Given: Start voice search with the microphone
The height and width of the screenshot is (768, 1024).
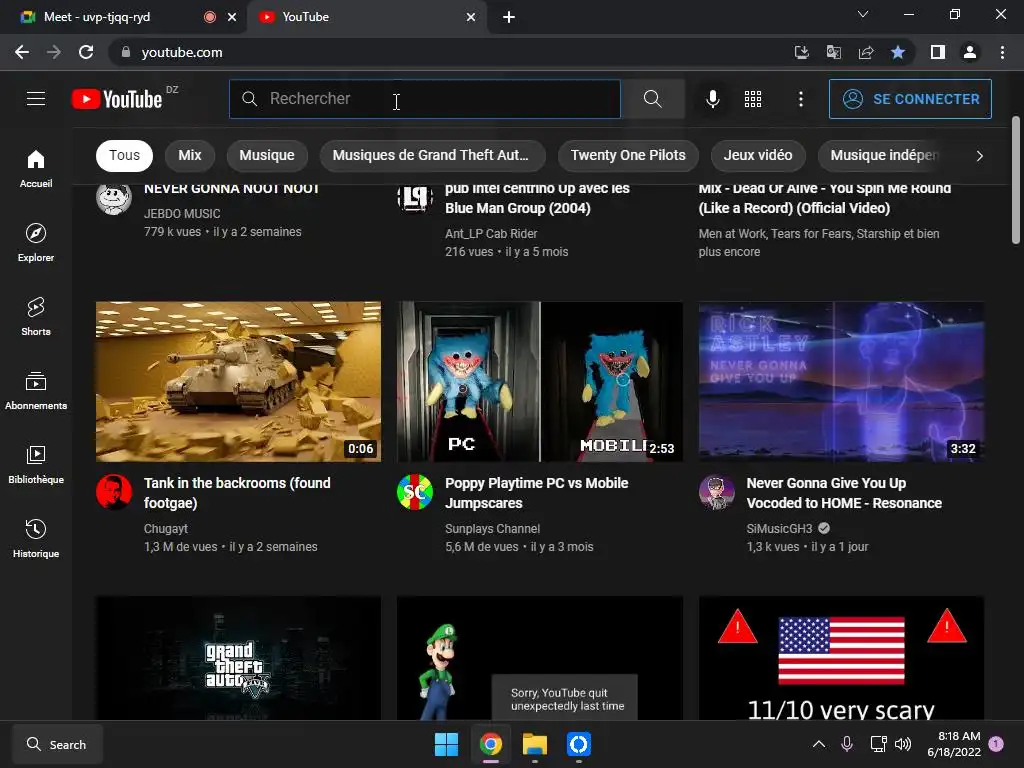Looking at the screenshot, I should point(712,99).
